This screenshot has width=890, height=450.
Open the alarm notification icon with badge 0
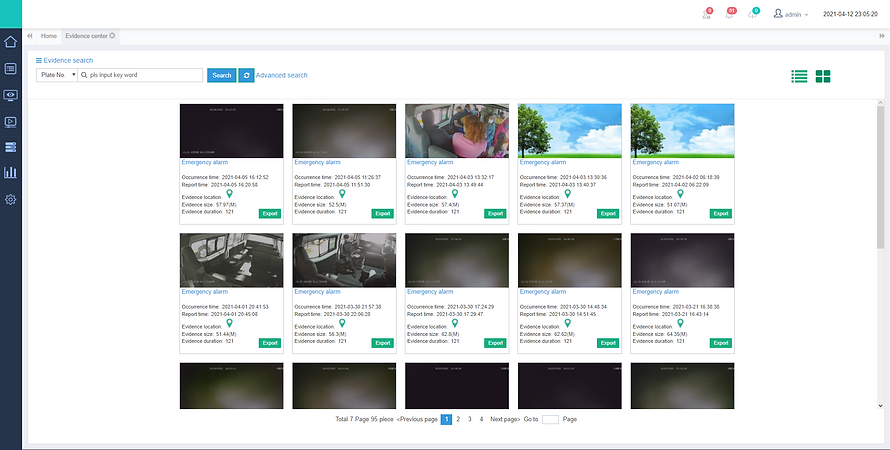pyautogui.click(x=706, y=14)
